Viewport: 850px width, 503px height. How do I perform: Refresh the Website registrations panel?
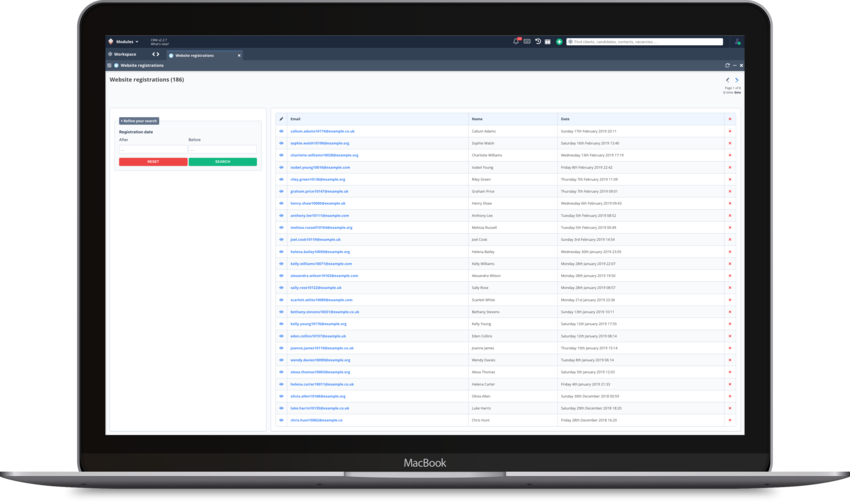[727, 65]
